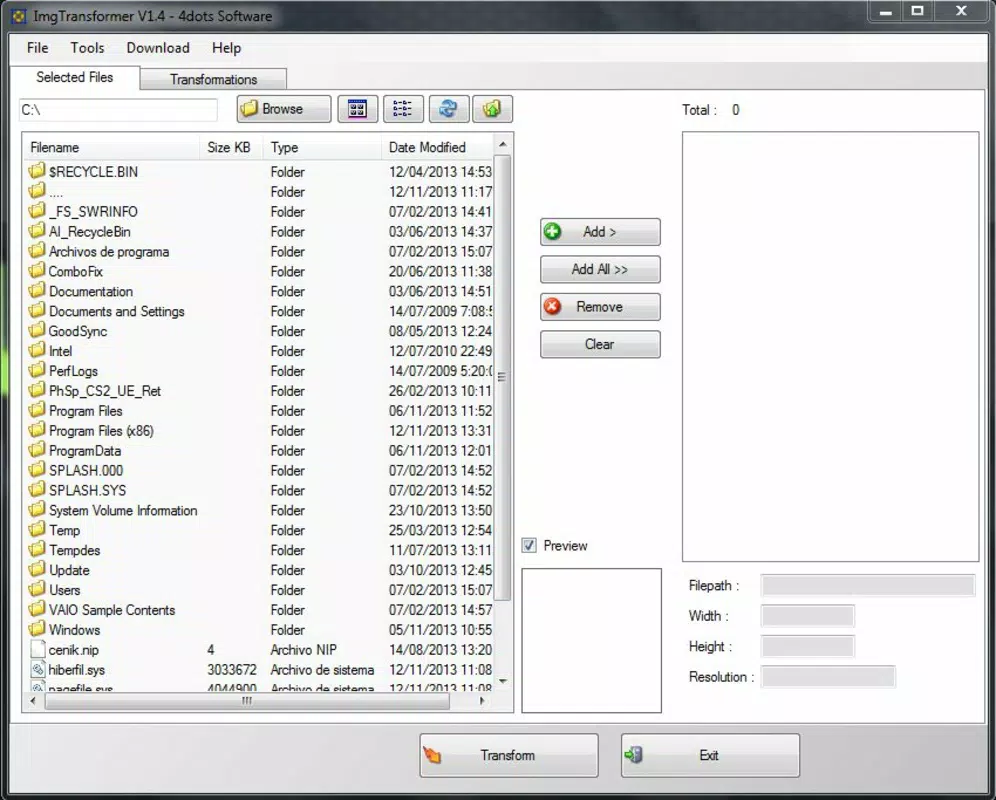The image size is (996, 800).
Task: Uncheck the Preview checkbox
Action: 529,546
